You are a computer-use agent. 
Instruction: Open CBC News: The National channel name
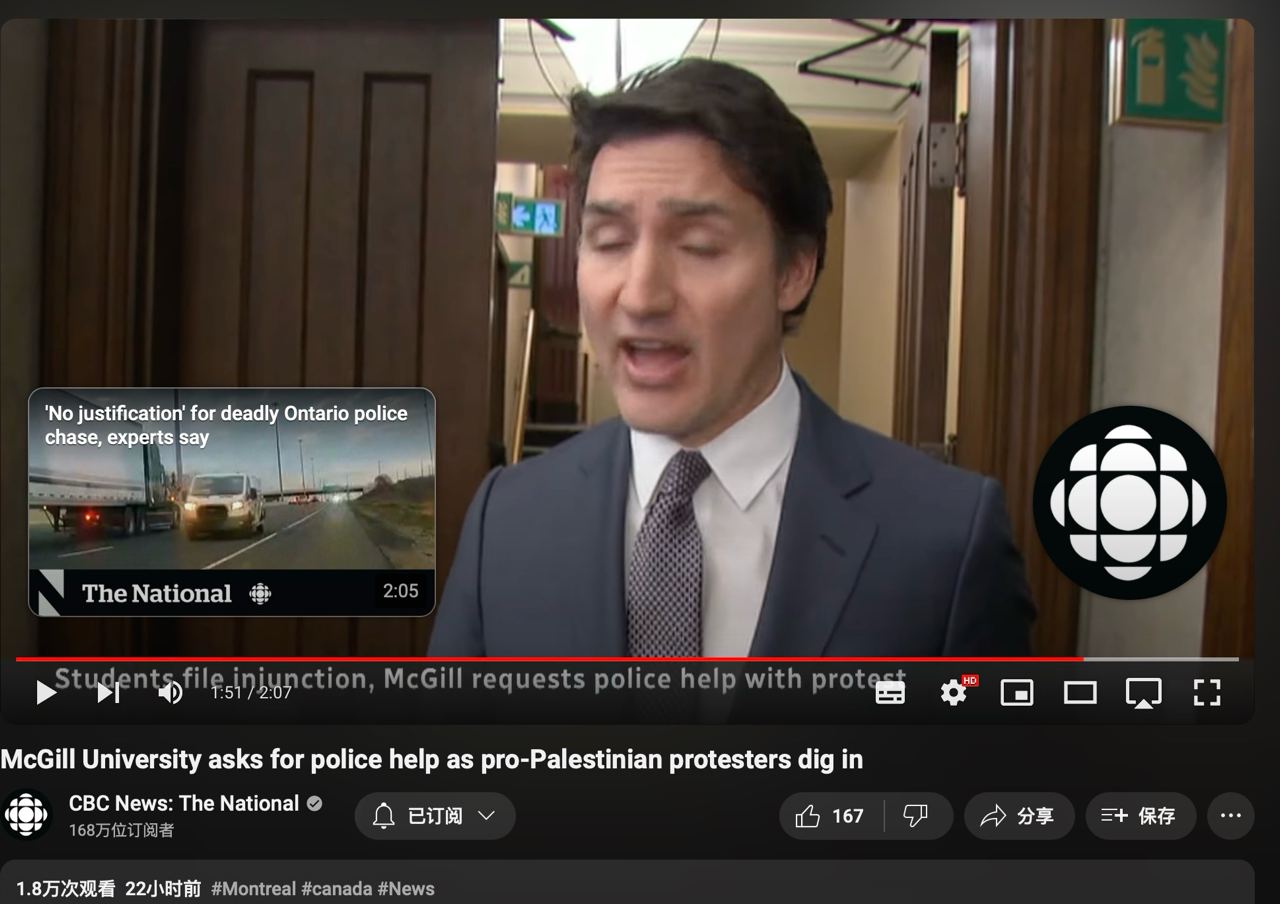184,803
